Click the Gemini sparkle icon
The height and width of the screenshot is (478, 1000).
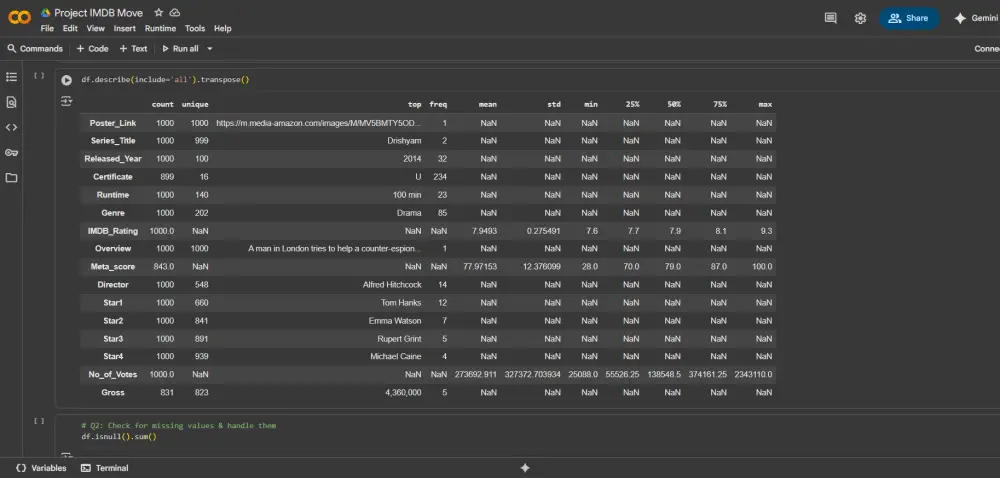pyautogui.click(x=960, y=18)
